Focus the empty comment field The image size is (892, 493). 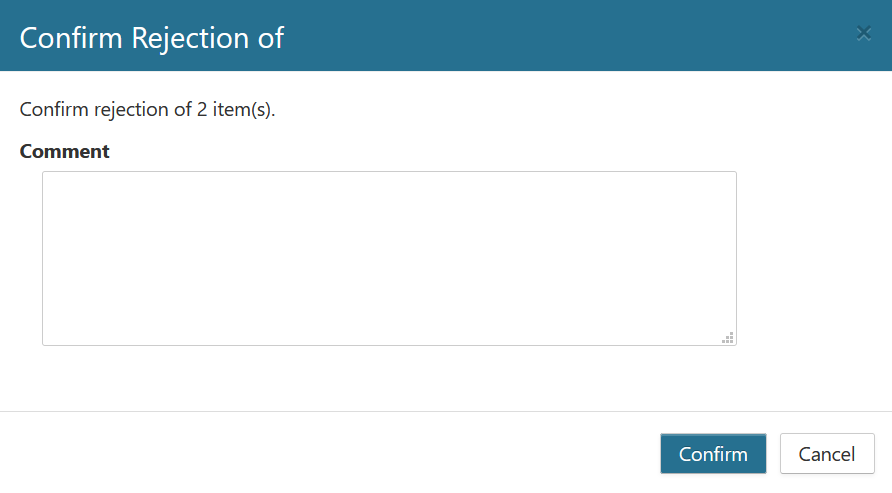click(x=389, y=258)
